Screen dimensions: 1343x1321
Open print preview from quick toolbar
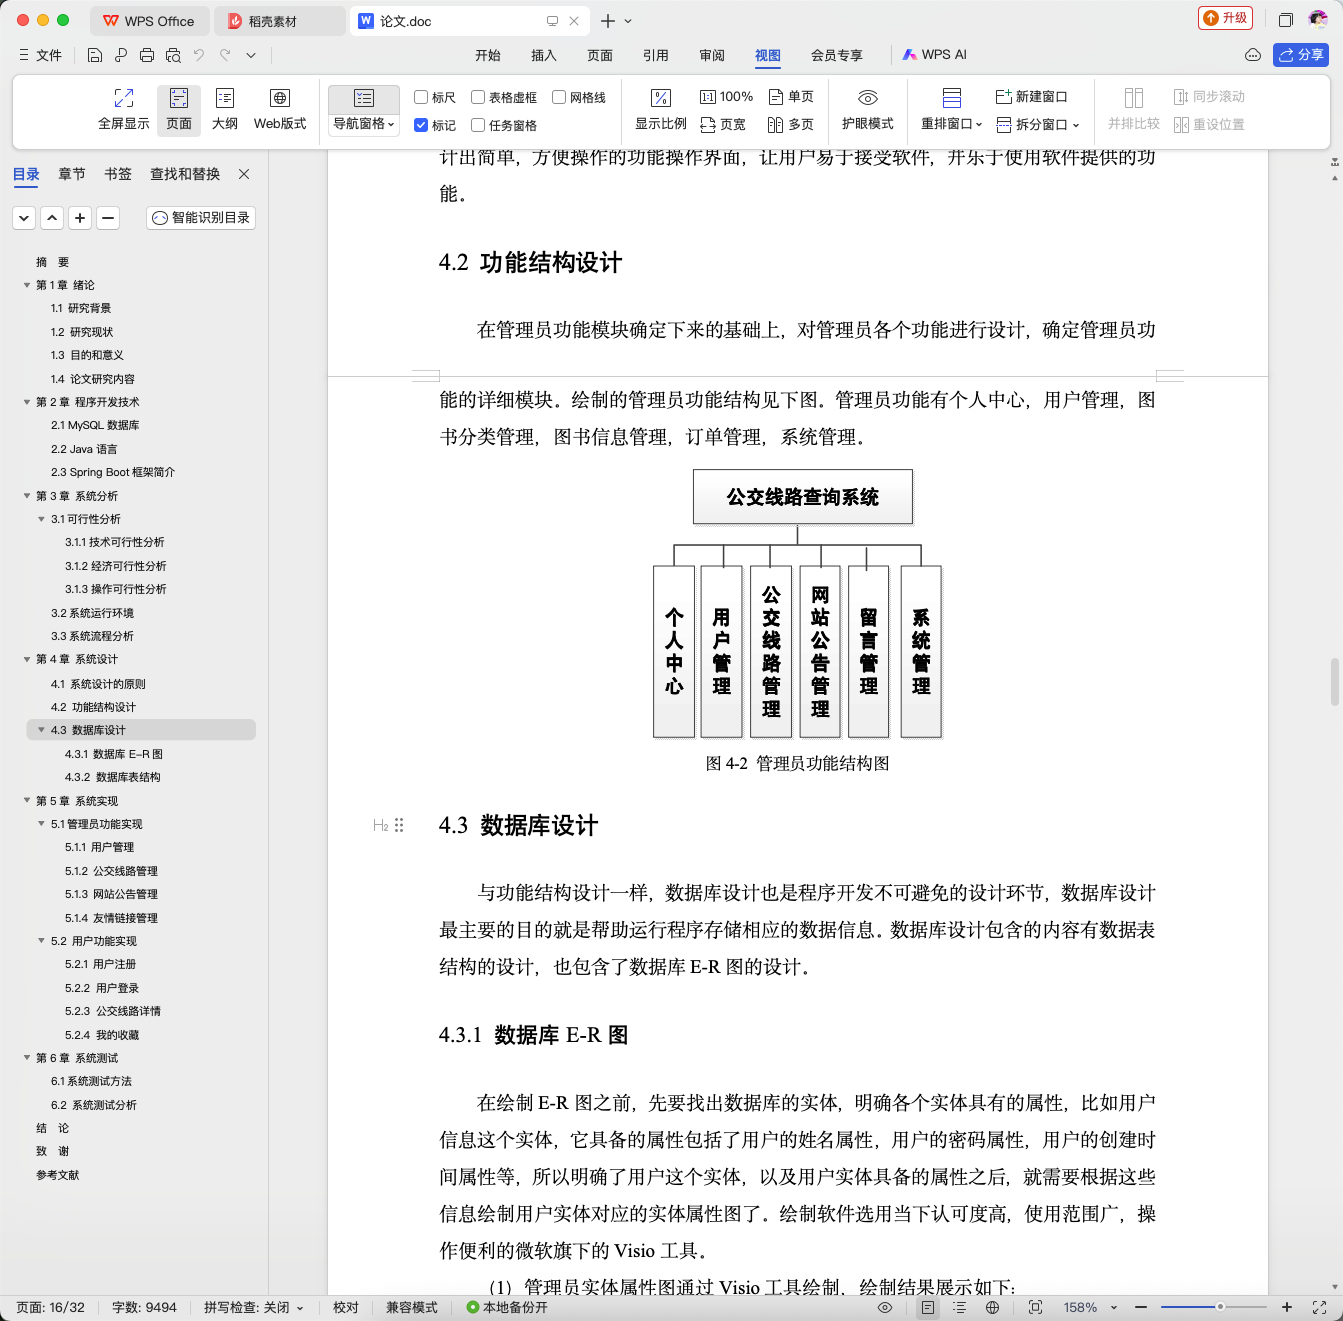(x=173, y=55)
